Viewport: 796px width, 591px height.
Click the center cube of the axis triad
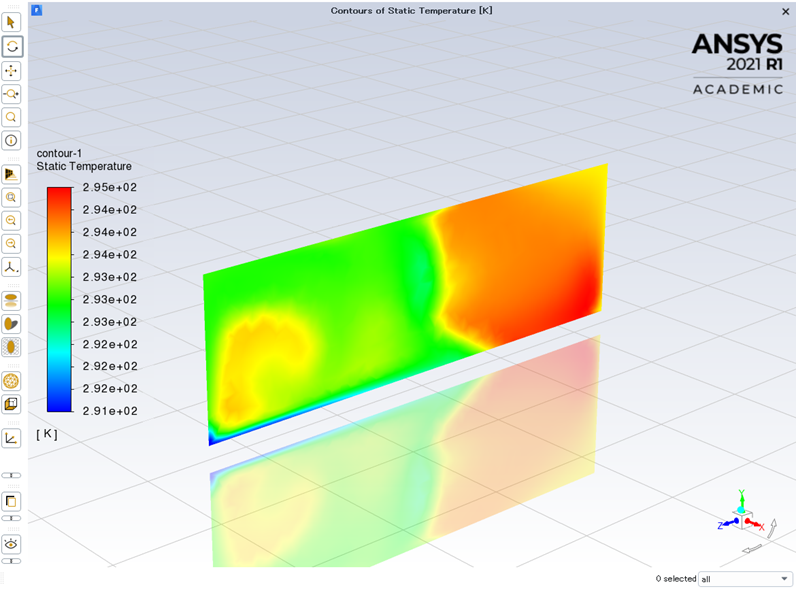click(744, 521)
